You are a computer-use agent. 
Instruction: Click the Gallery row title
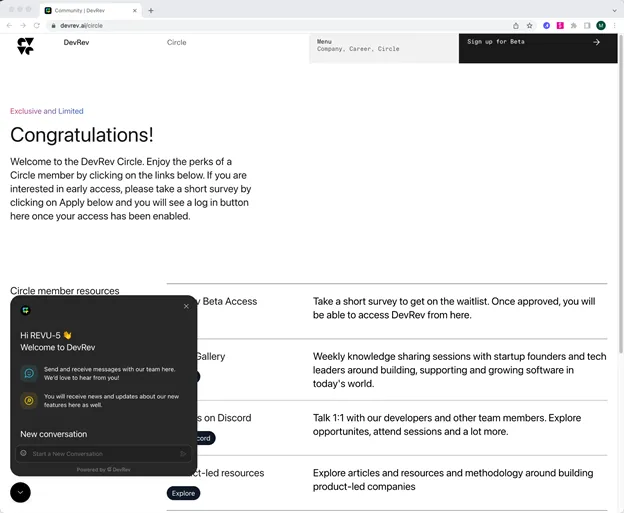point(211,356)
